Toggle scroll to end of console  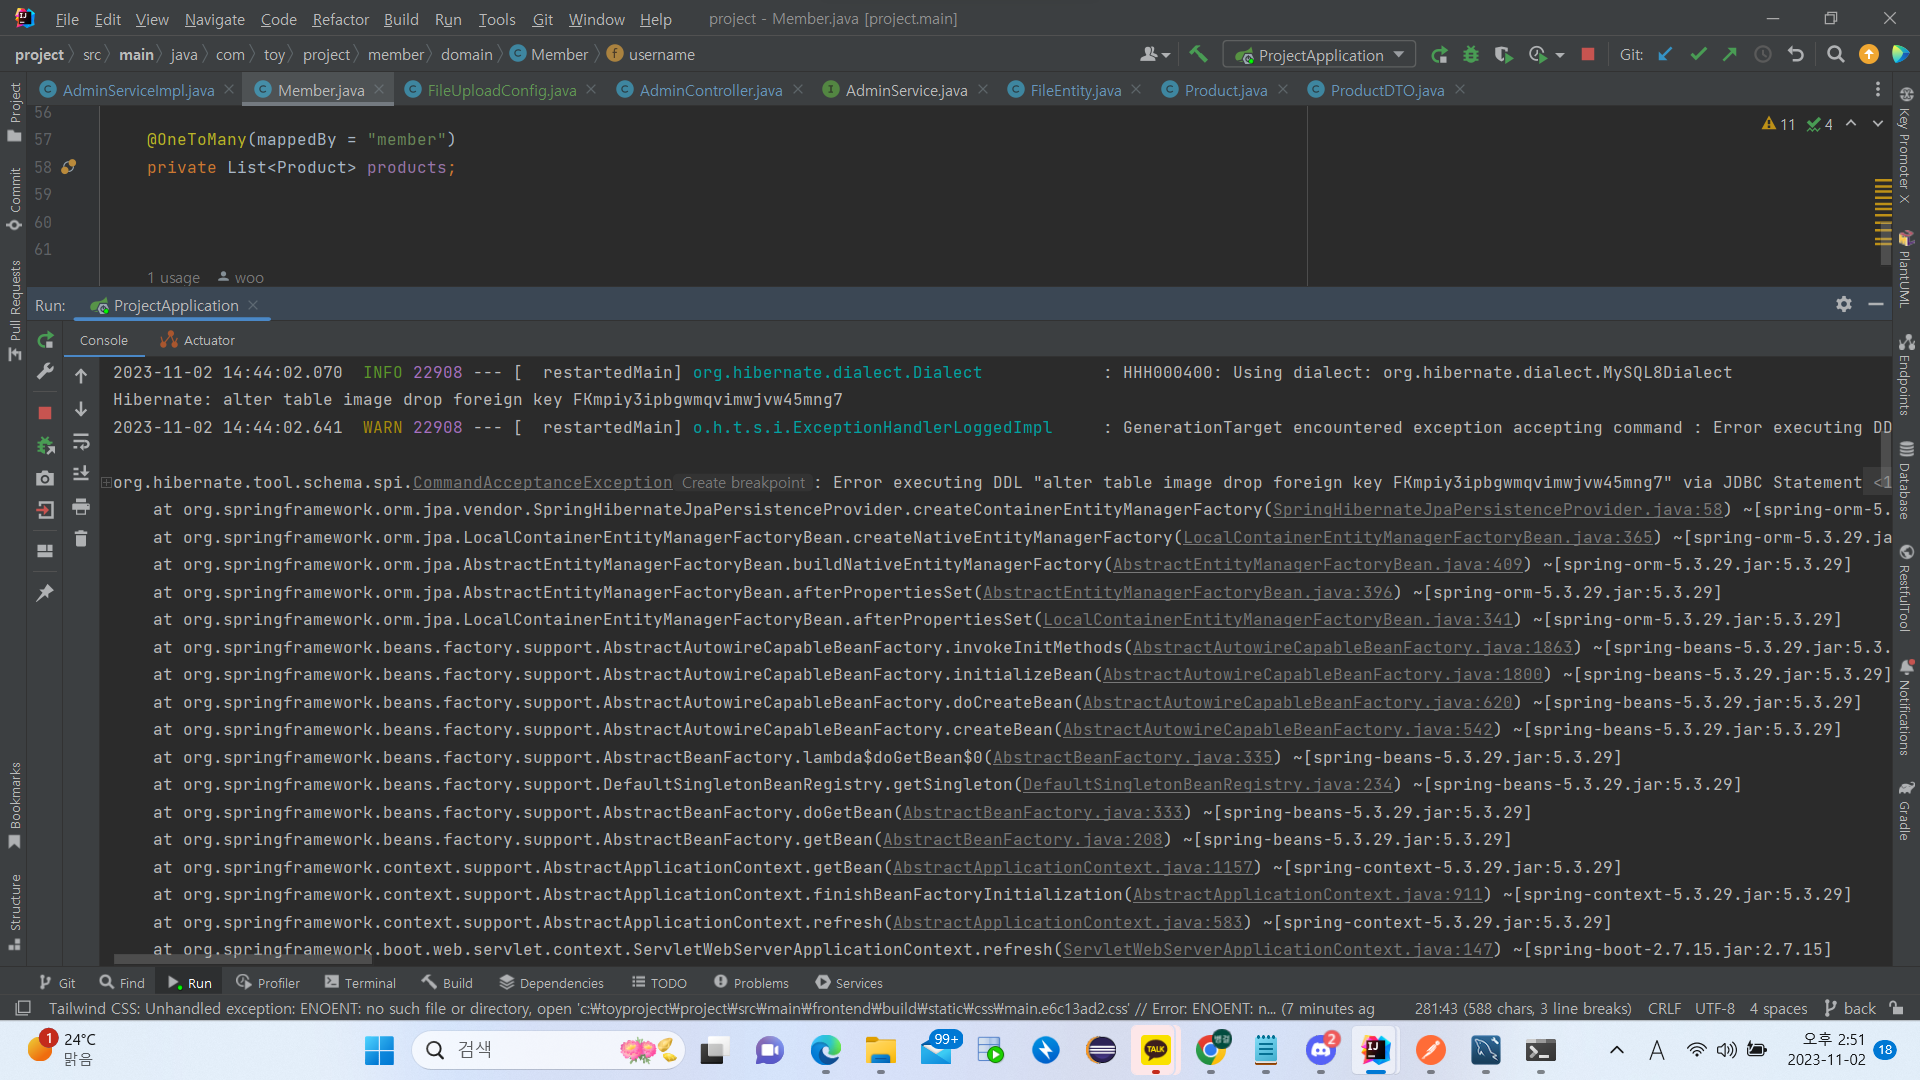point(81,474)
